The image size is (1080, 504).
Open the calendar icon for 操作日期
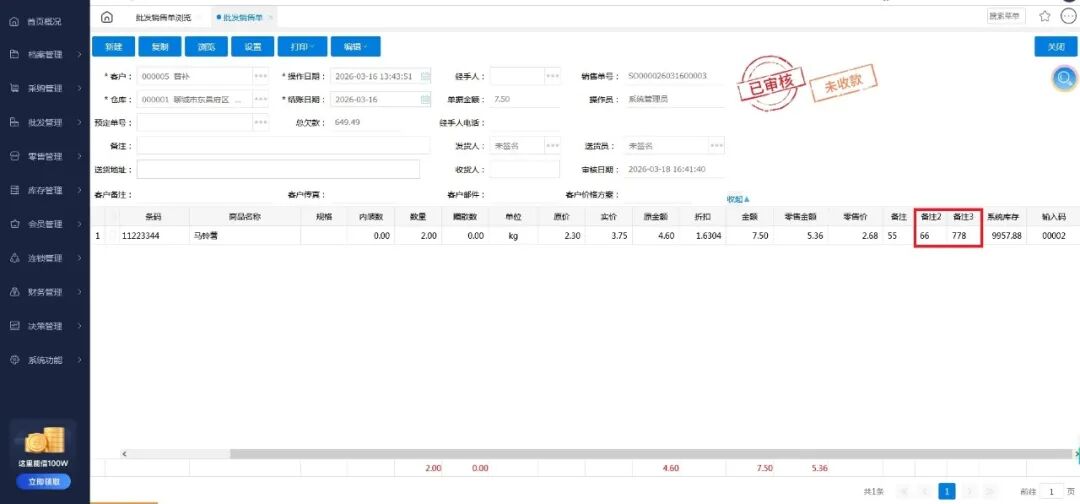coord(425,76)
